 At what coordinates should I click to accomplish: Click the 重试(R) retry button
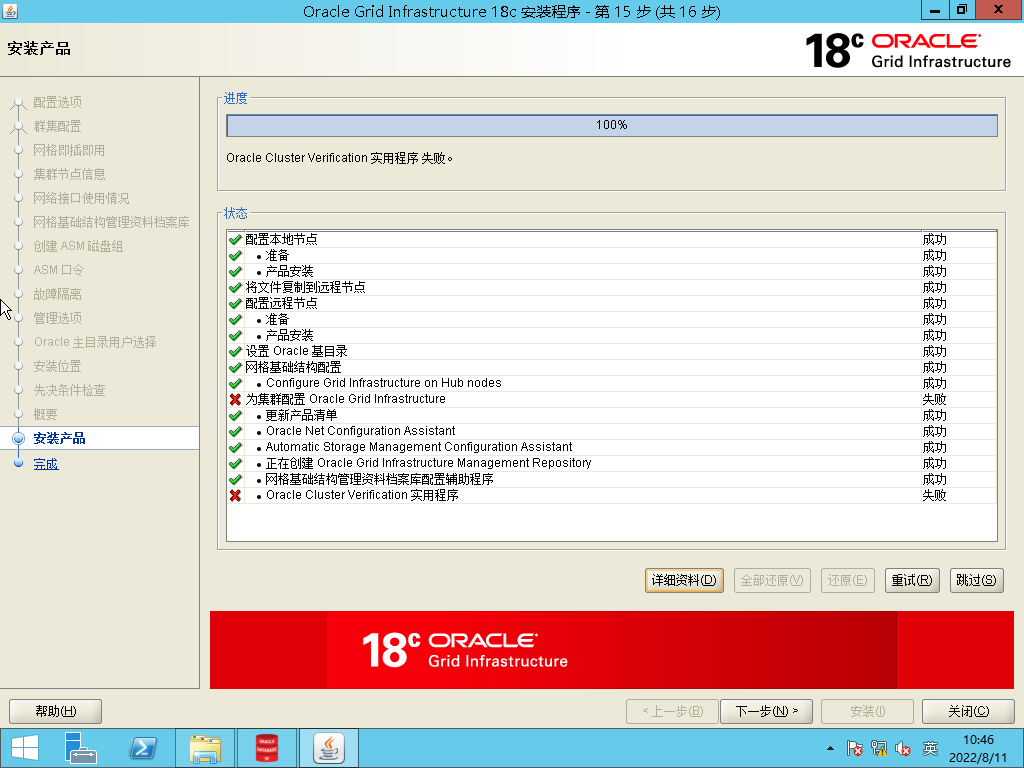[912, 580]
